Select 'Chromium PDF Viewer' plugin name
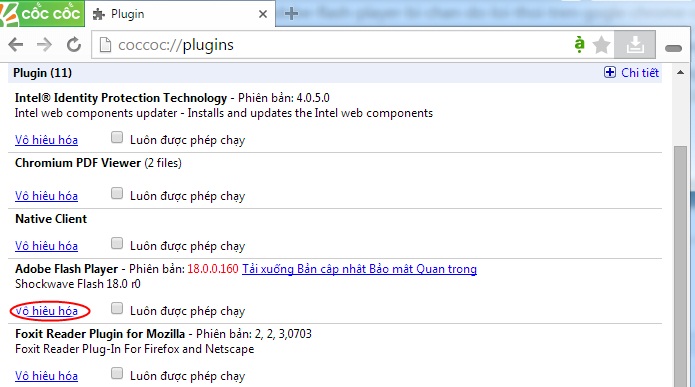 (x=78, y=163)
